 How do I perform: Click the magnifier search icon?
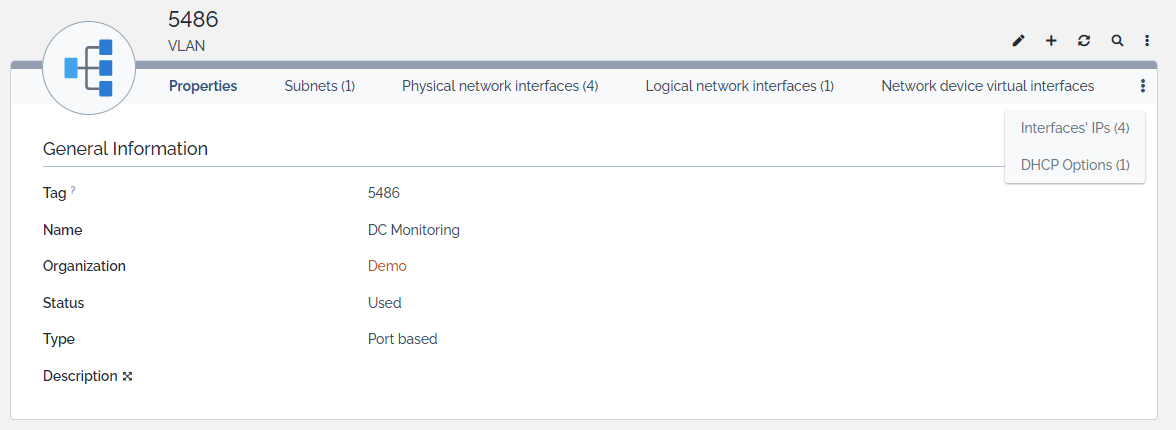click(1117, 41)
